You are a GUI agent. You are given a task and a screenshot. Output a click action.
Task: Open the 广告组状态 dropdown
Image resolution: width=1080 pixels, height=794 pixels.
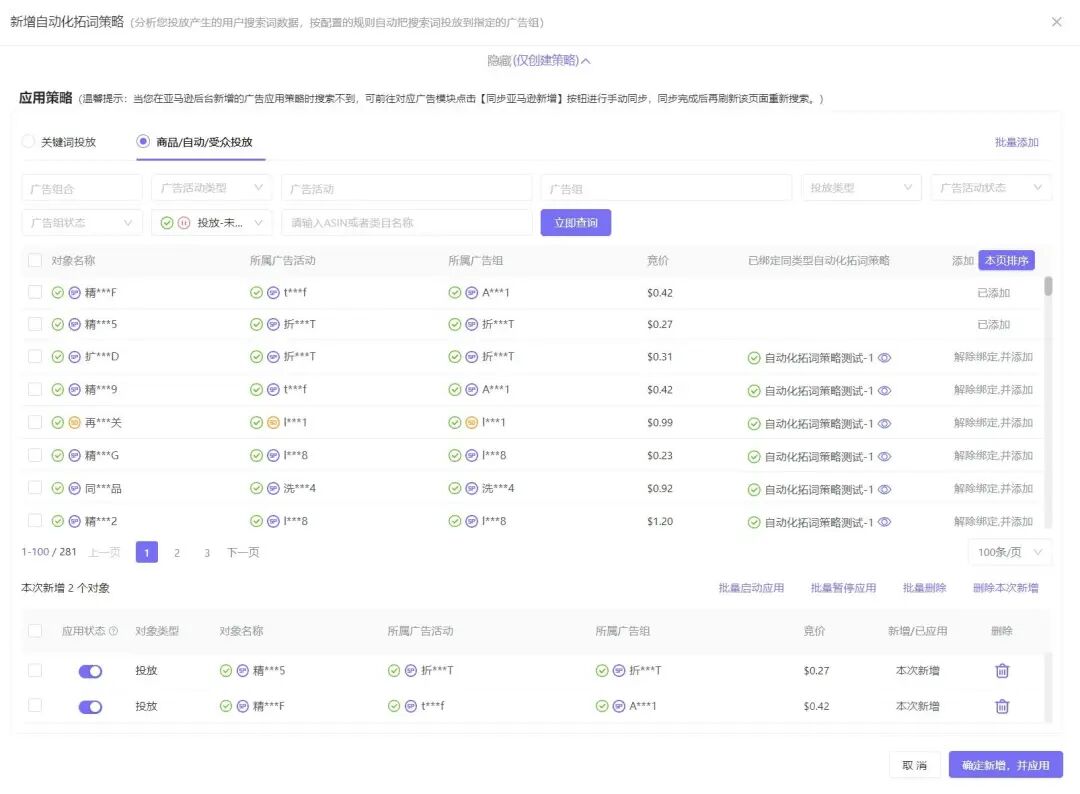point(82,222)
